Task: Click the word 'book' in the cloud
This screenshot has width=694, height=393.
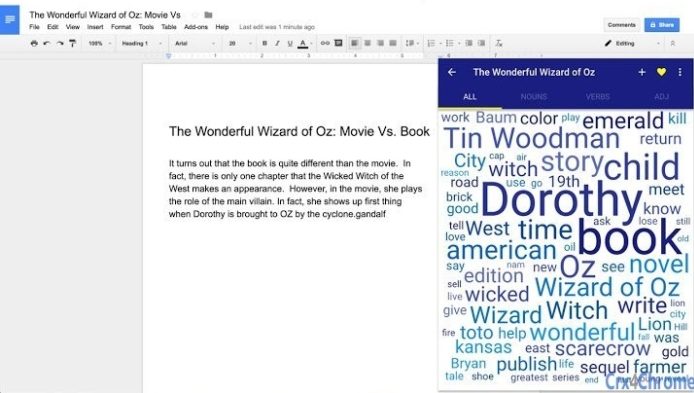Action: pyautogui.click(x=629, y=237)
